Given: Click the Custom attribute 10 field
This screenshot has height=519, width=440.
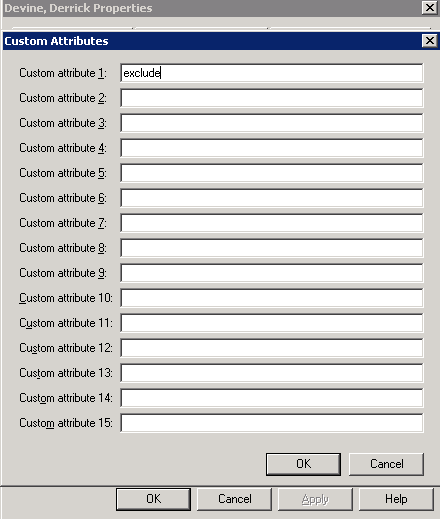Looking at the screenshot, I should tap(272, 298).
